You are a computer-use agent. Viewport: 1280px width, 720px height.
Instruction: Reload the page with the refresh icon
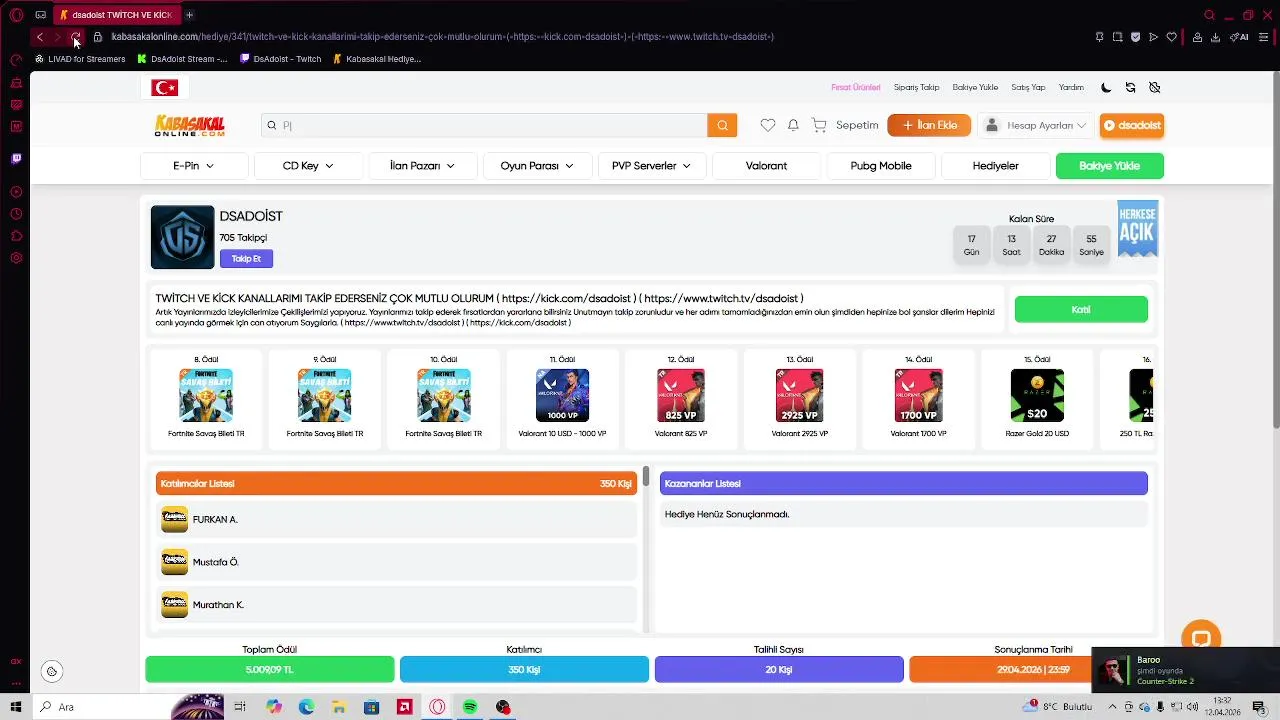(75, 37)
